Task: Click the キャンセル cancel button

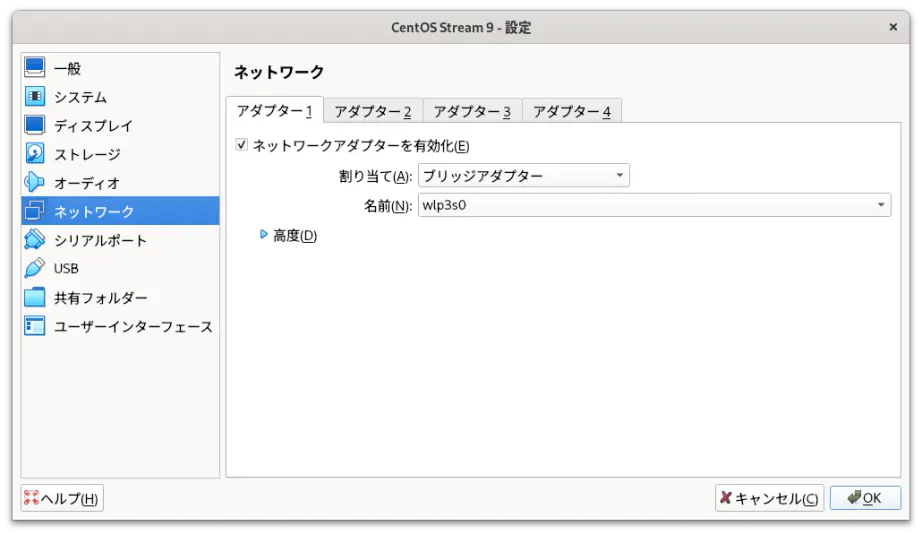Action: coord(769,498)
